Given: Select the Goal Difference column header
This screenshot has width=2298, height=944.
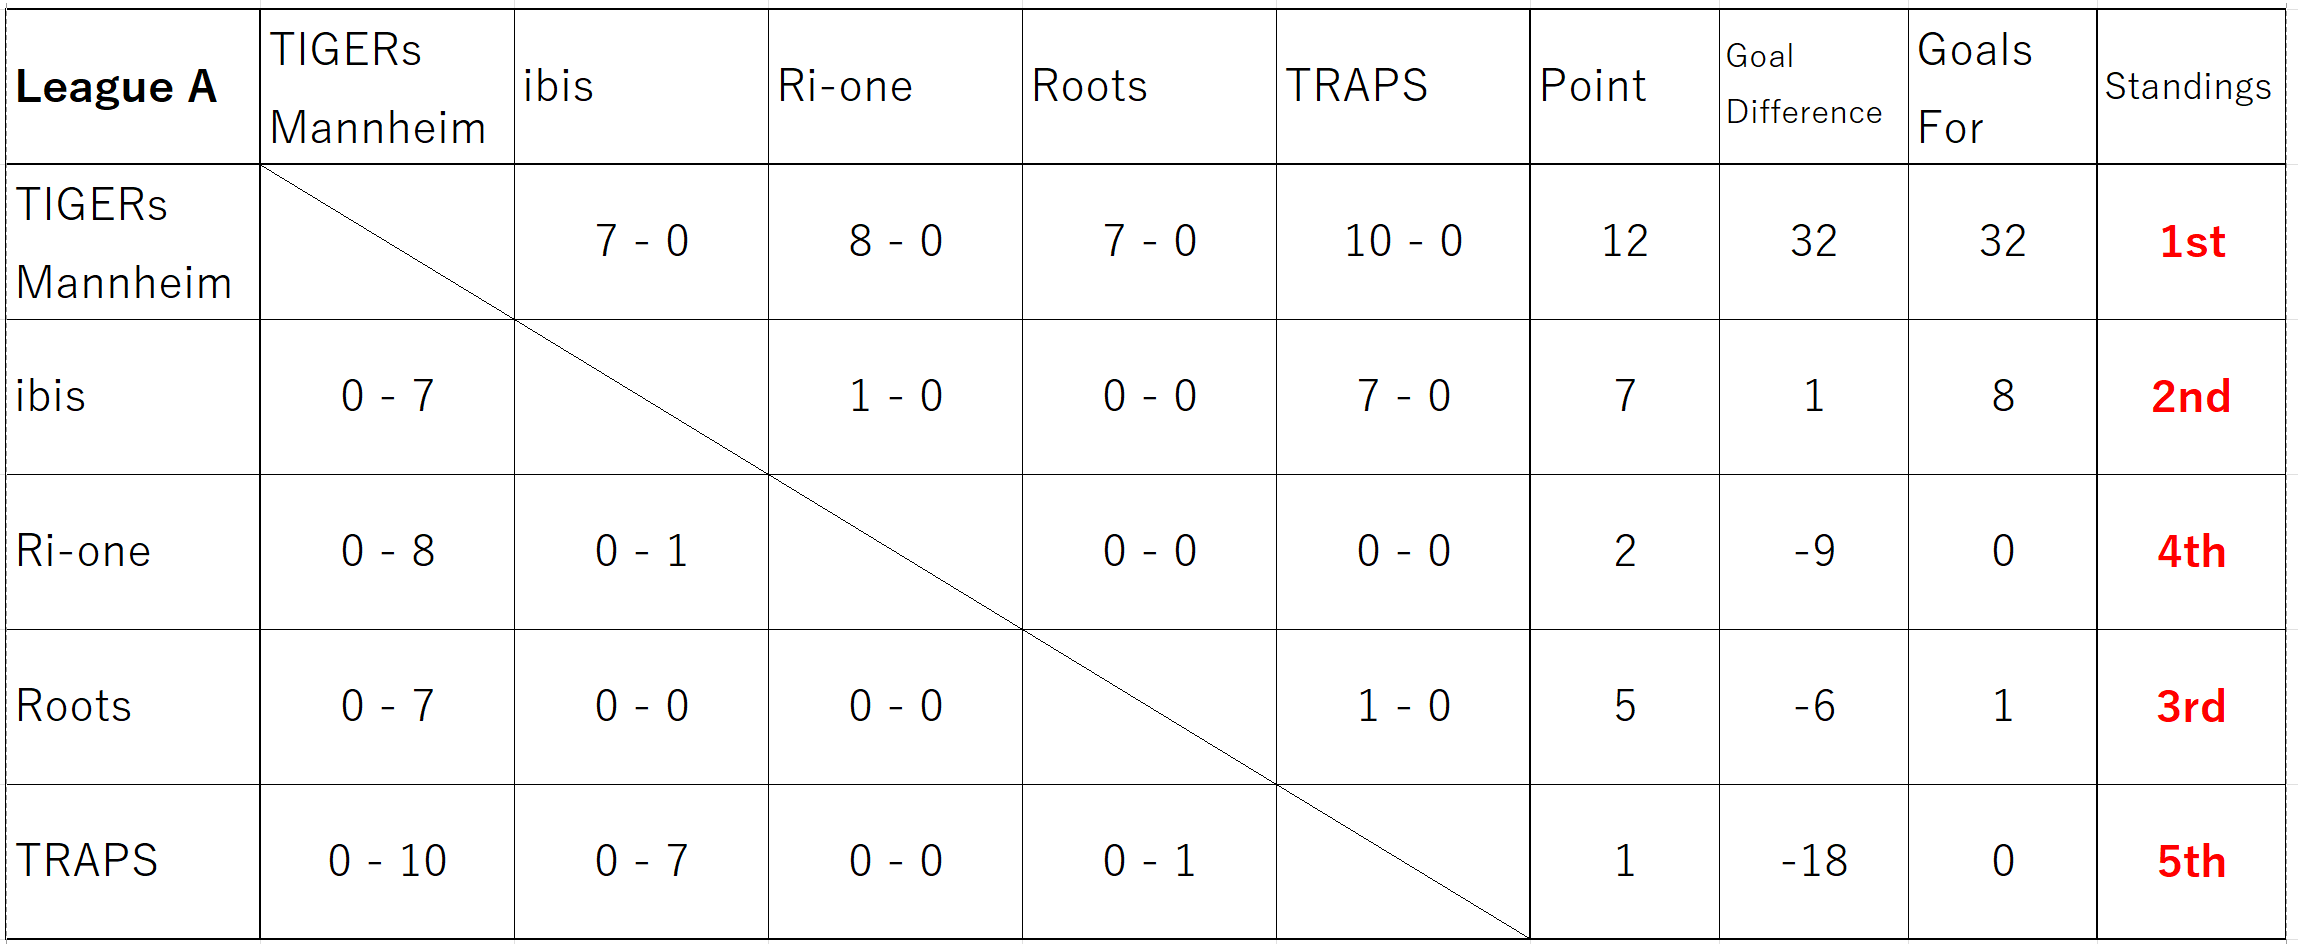Looking at the screenshot, I should [1813, 87].
